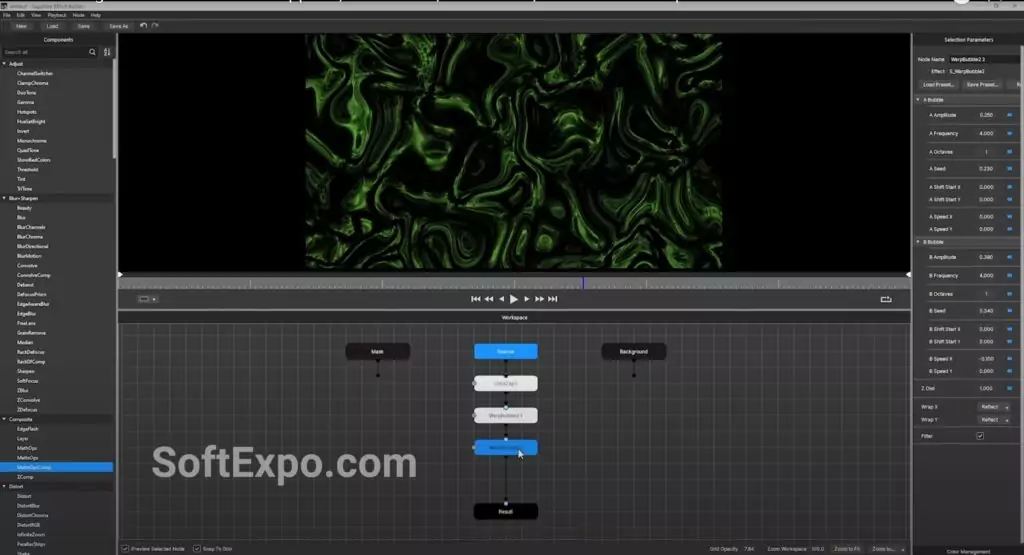Click the A Shift Start X blue icon
The width and height of the screenshot is (1024, 555).
[x=1009, y=187]
